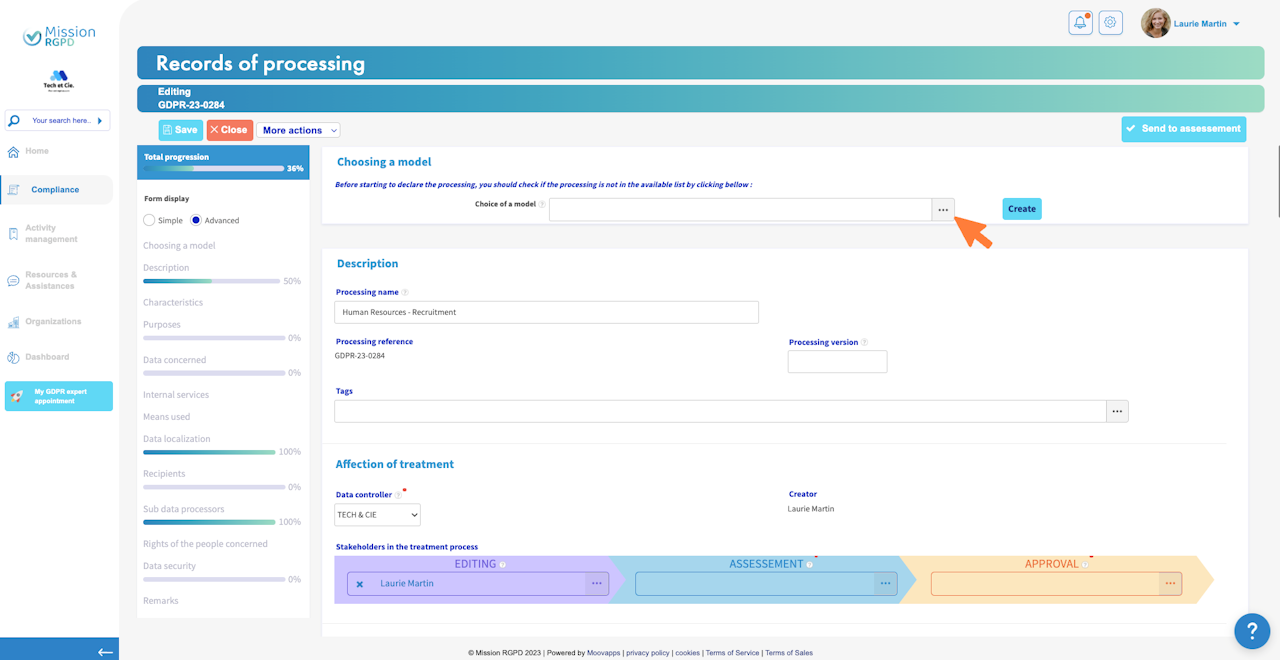Open the notifications bell icon
This screenshot has width=1280, height=660.
click(1080, 23)
